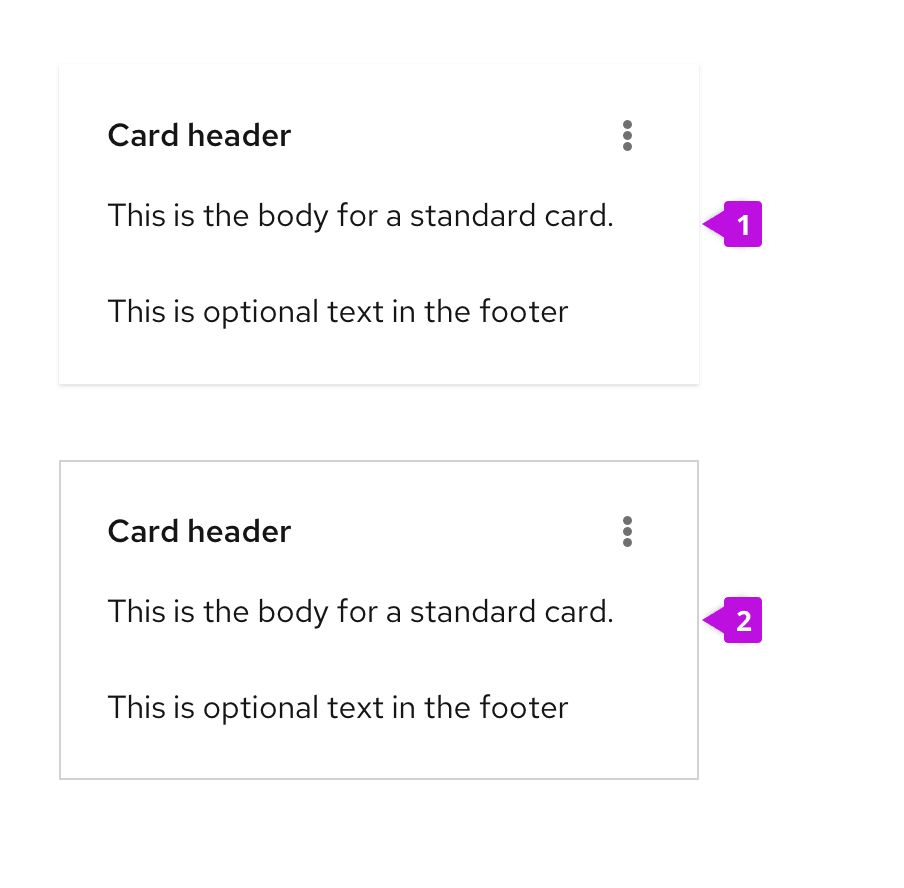Select the top card's "Card header" title

pos(199,136)
